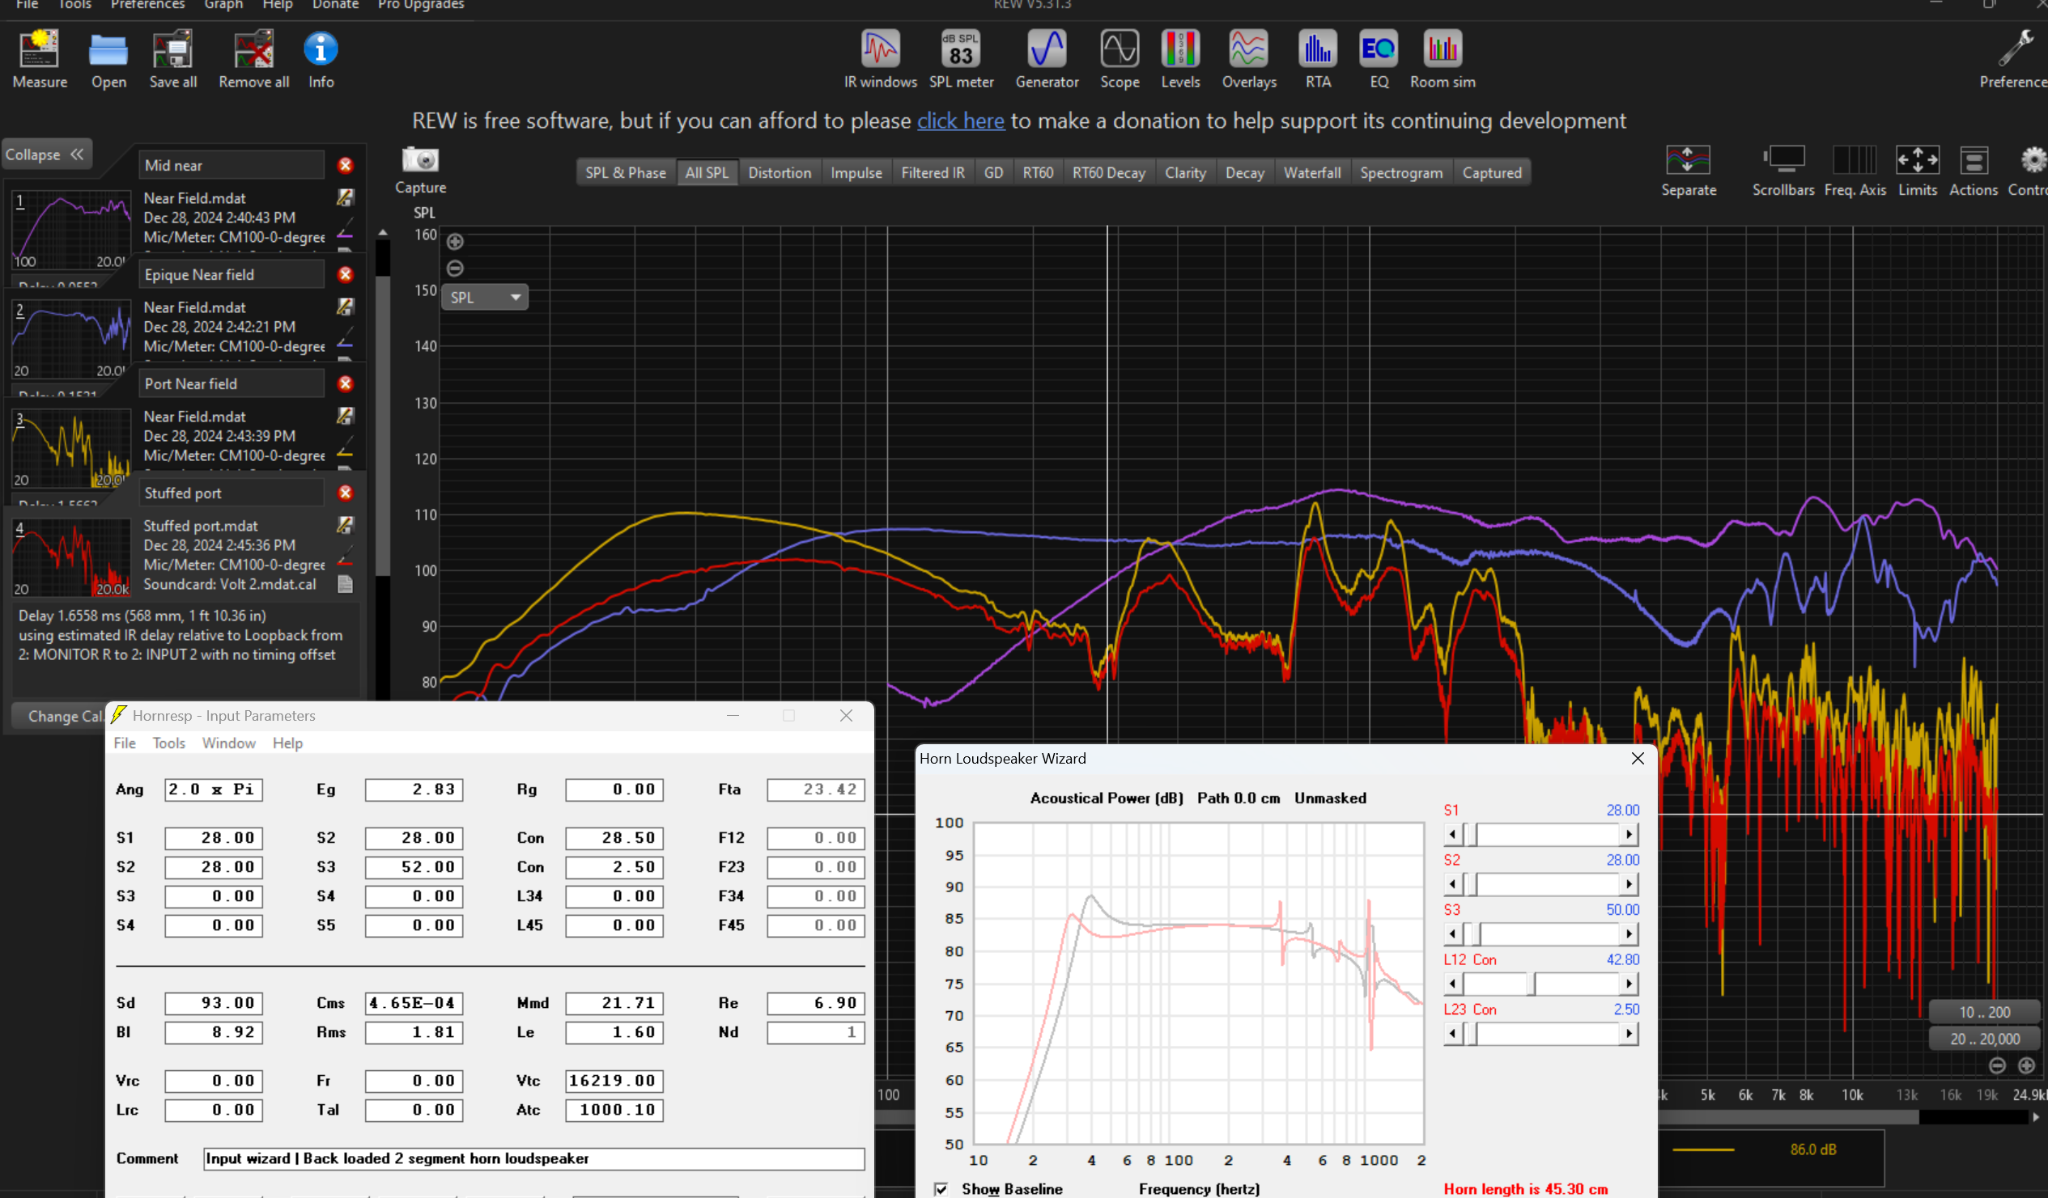Toggle graph Scrollbars icon
Image resolution: width=2048 pixels, height=1198 pixels.
1783,160
